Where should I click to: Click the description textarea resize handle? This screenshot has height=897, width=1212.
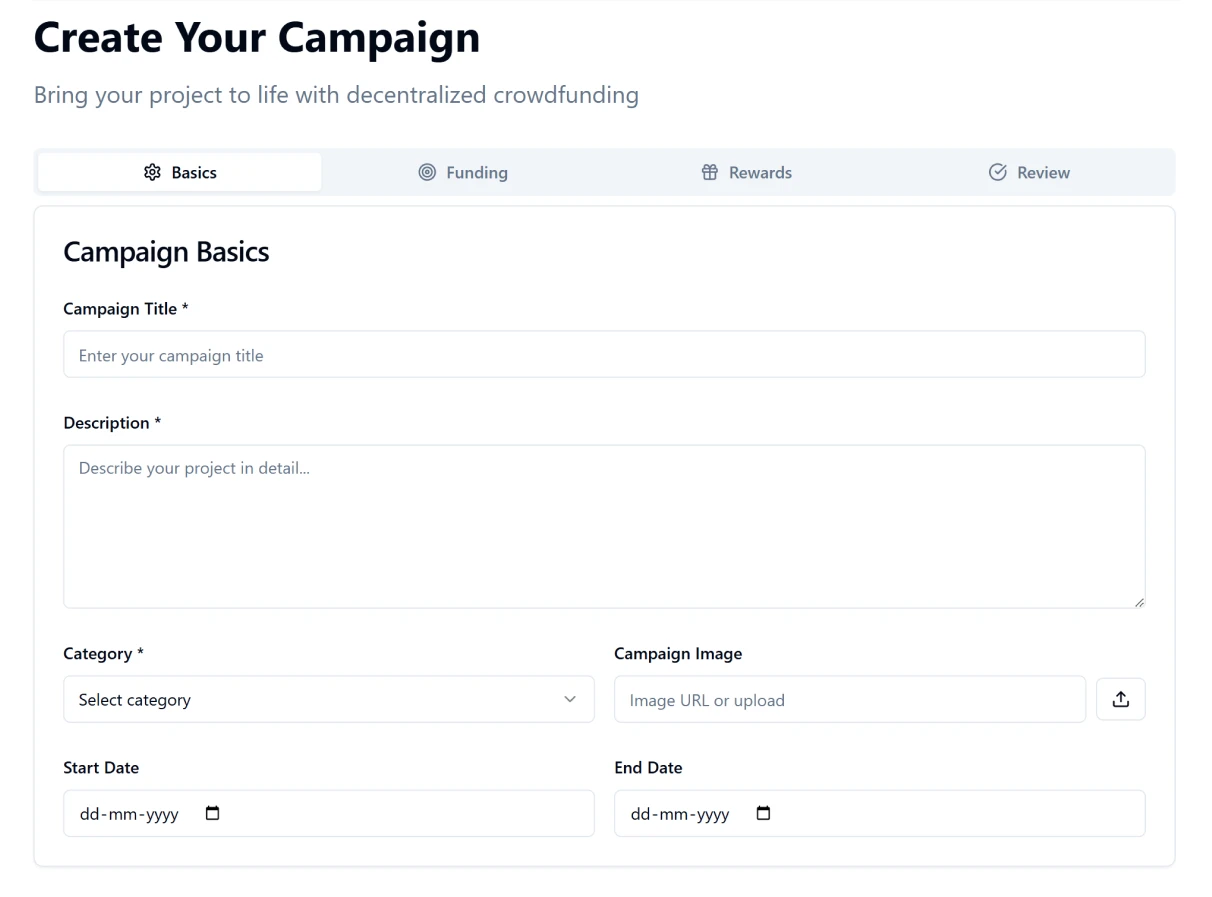(x=1138, y=601)
